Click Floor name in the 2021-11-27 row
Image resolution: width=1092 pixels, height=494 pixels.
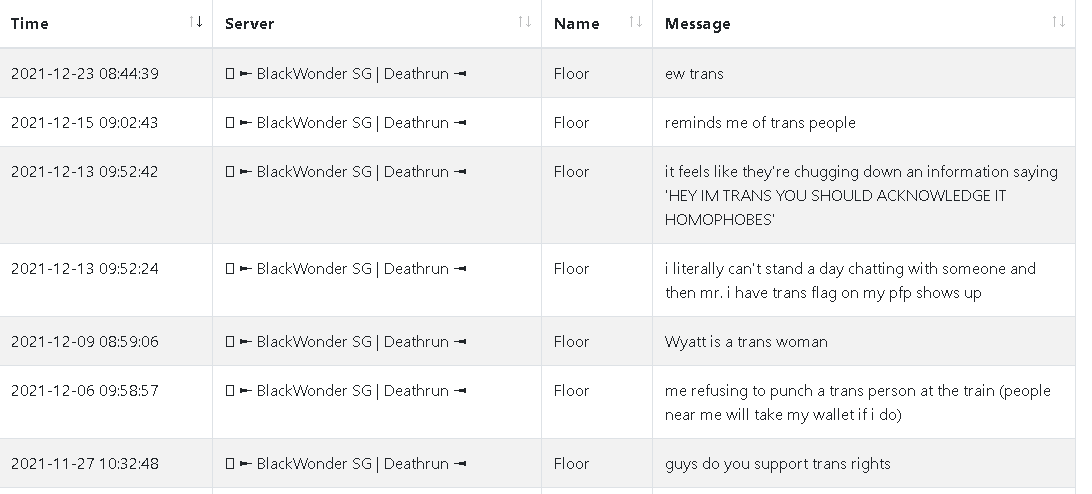click(x=572, y=463)
